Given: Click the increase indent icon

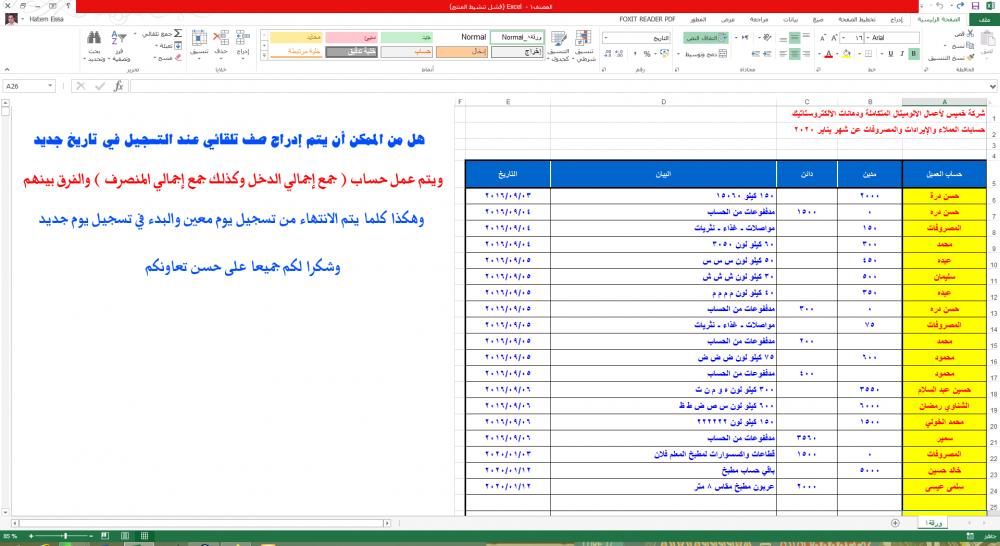Looking at the screenshot, I should click(x=755, y=54).
